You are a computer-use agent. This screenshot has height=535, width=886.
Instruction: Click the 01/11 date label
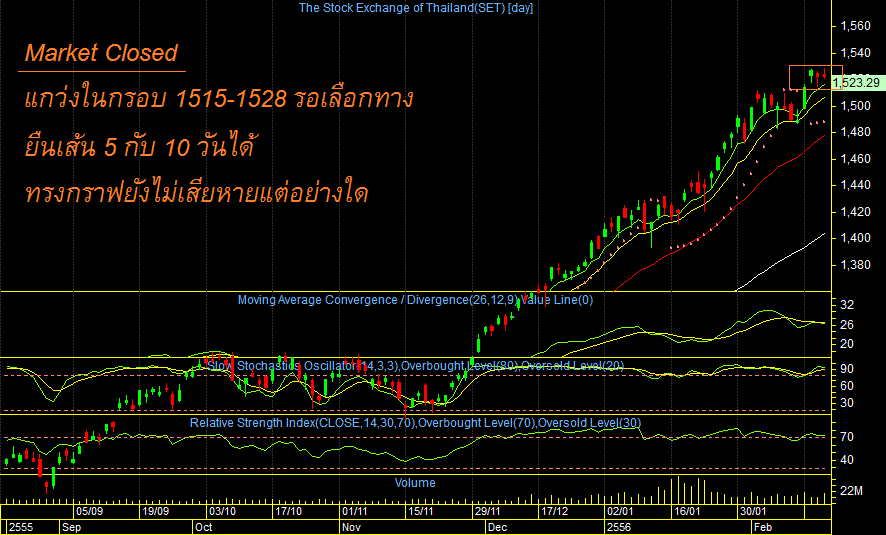tap(354, 511)
